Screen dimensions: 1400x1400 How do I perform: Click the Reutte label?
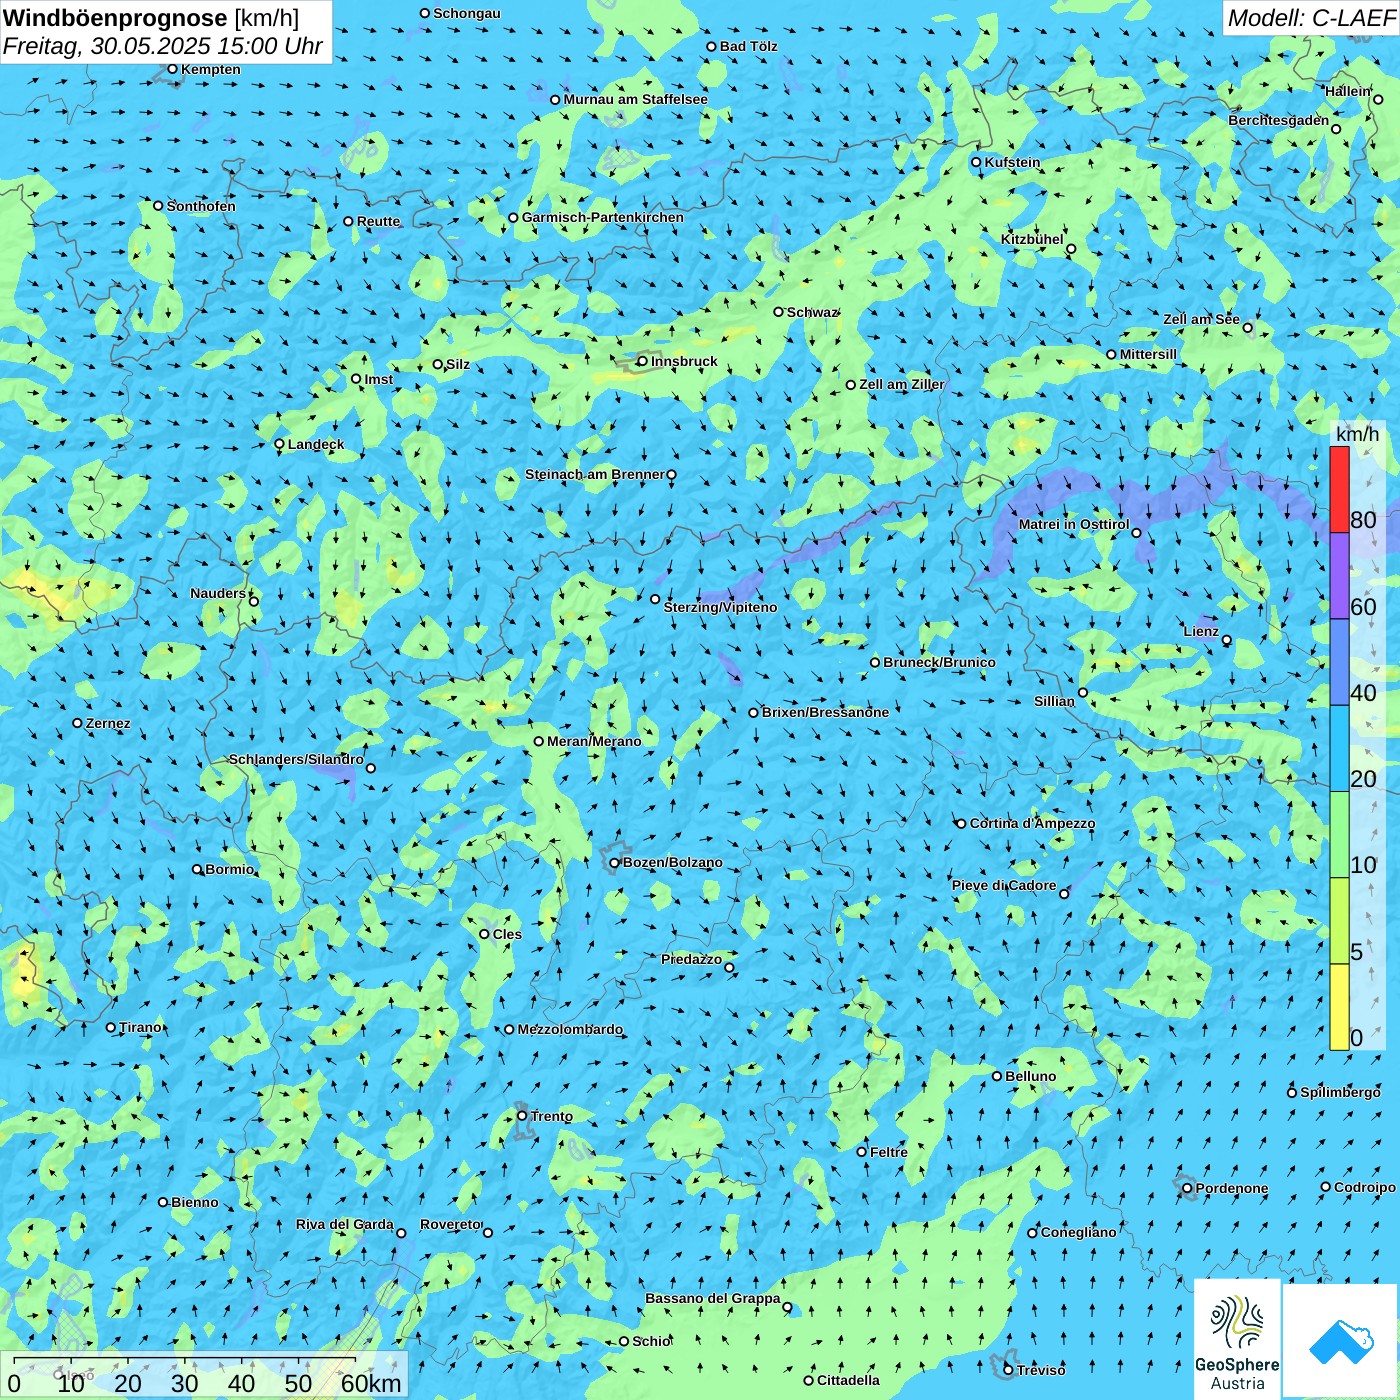[378, 221]
